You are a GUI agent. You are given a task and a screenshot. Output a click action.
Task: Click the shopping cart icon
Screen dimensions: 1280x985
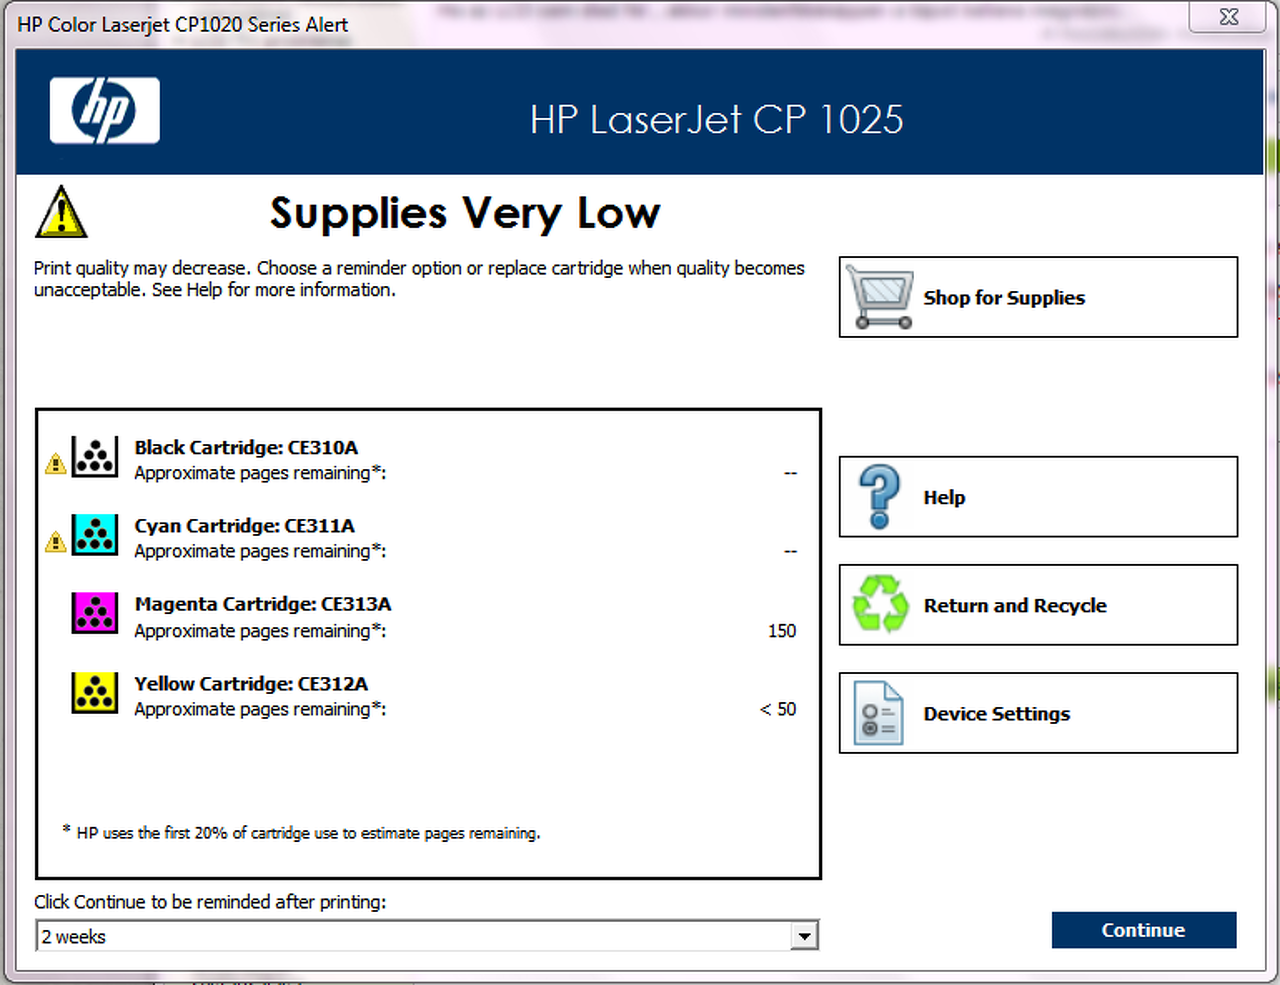pyautogui.click(x=879, y=297)
